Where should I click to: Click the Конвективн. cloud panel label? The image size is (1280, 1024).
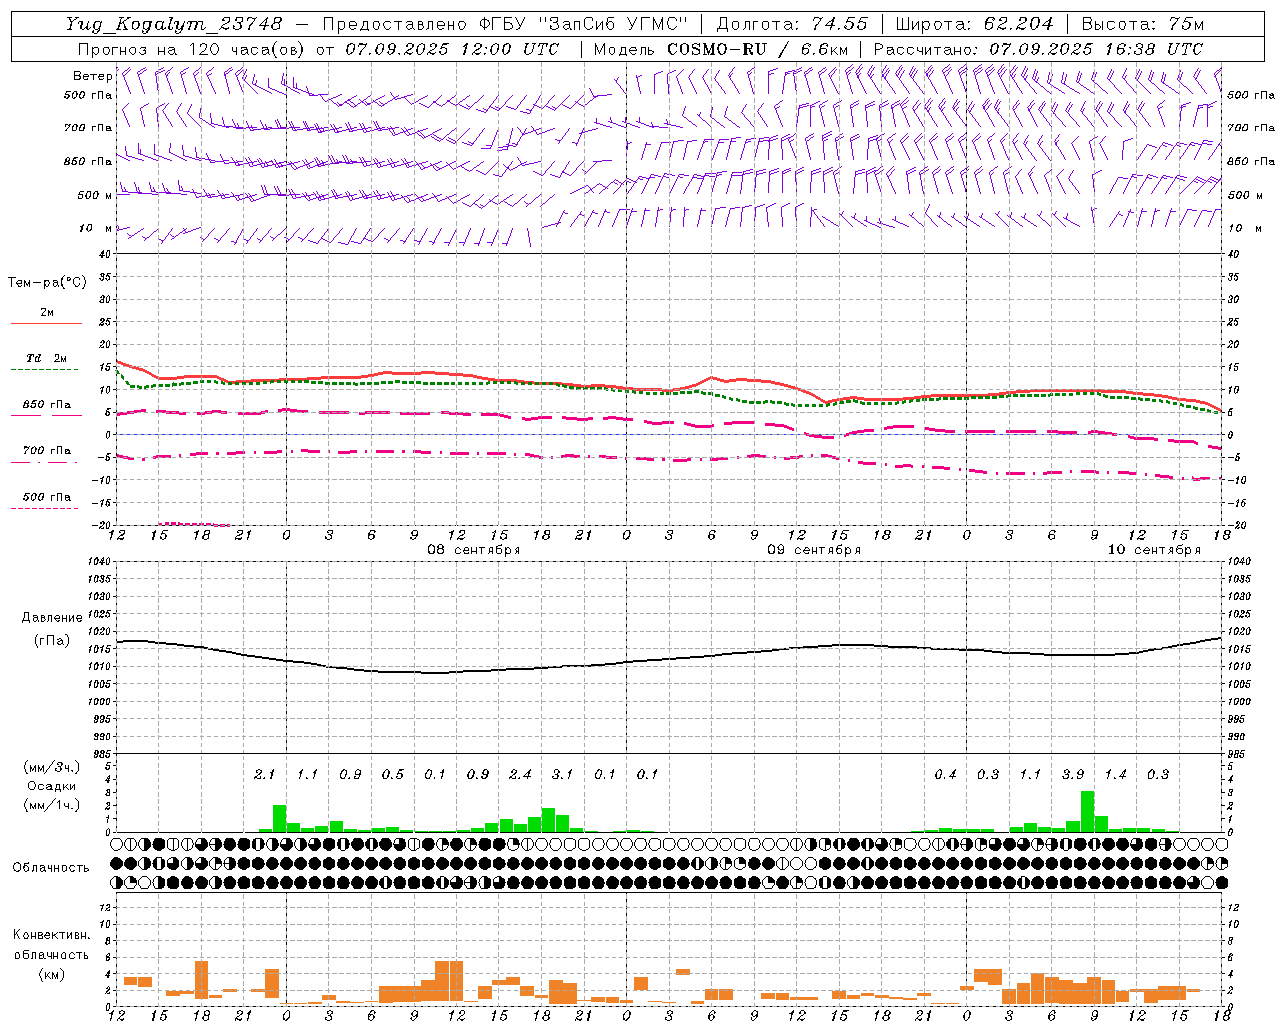click(x=52, y=935)
